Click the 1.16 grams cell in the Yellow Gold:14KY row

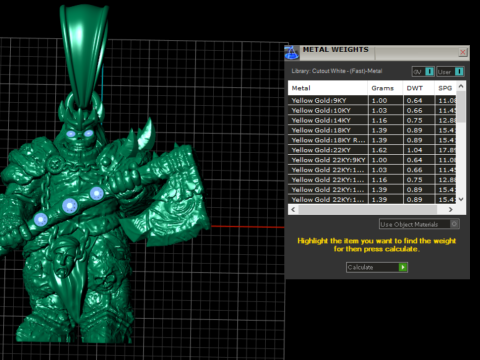[x=385, y=120]
